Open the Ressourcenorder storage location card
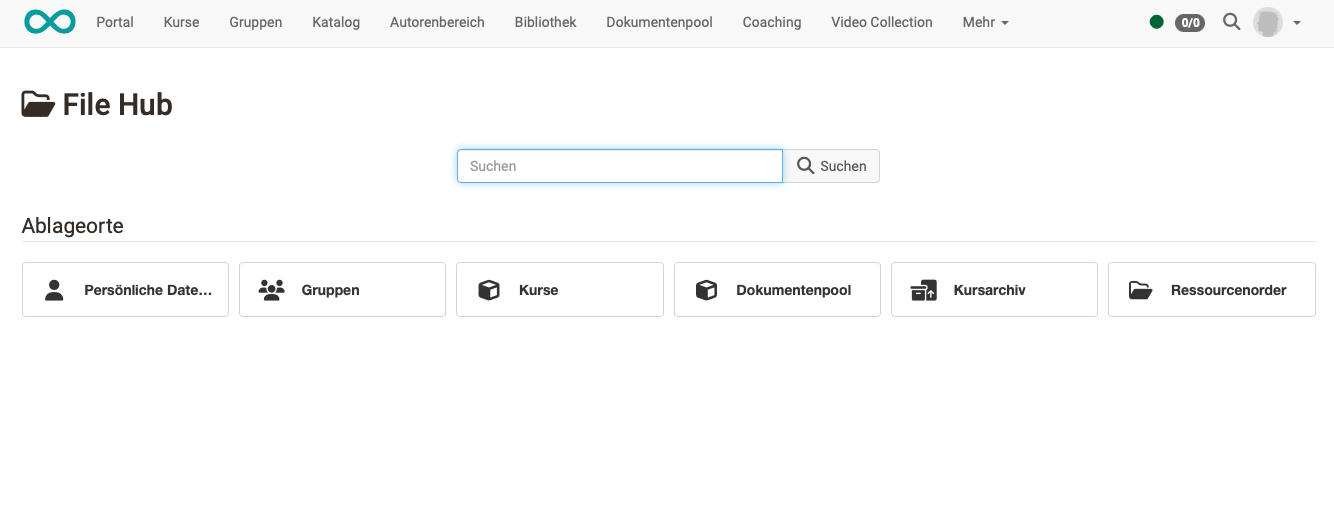 (x=1212, y=290)
